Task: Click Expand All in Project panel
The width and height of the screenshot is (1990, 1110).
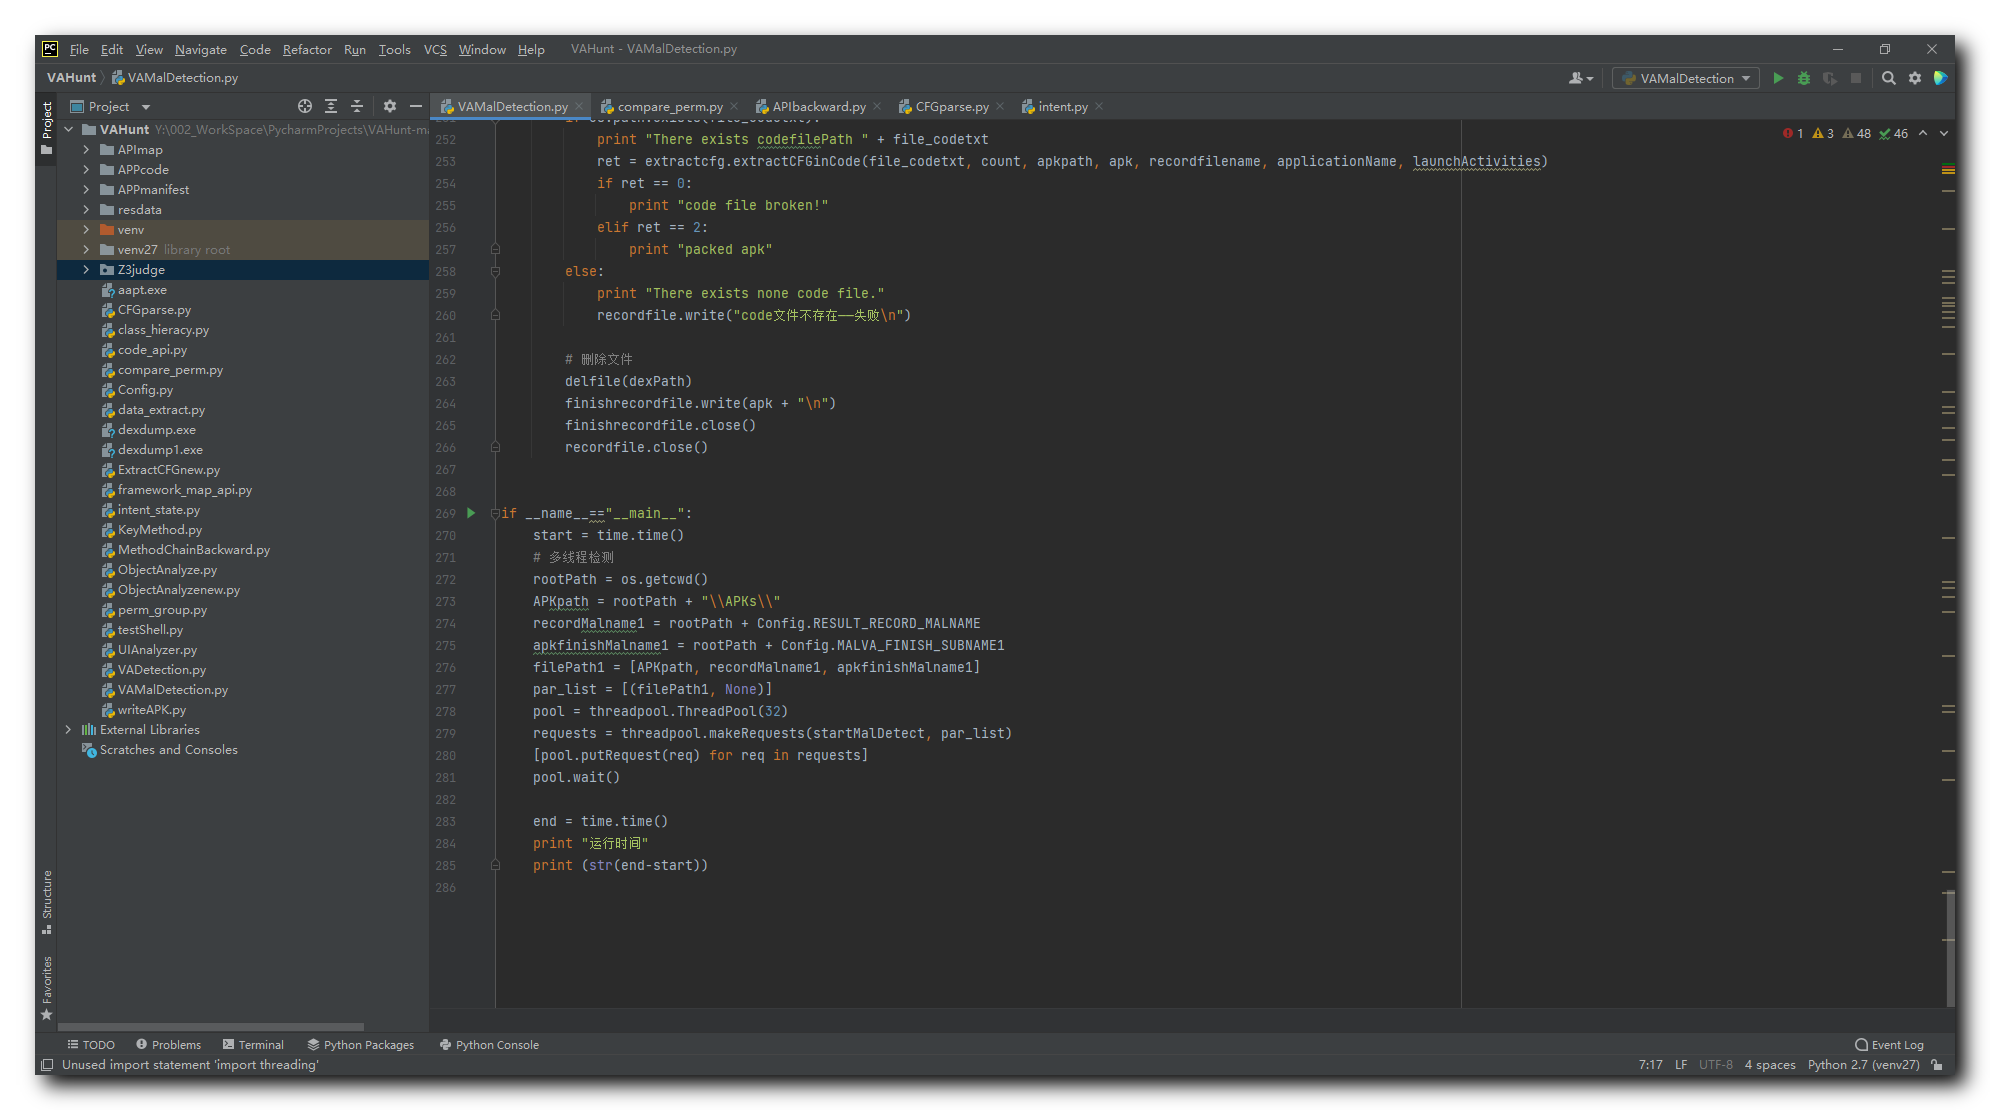Action: coord(331,106)
